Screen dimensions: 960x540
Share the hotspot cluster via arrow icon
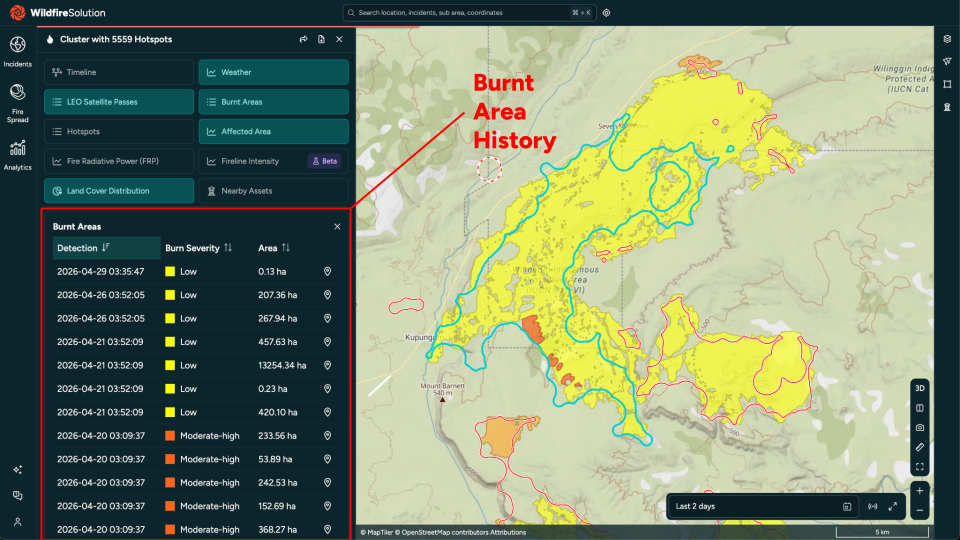point(303,39)
